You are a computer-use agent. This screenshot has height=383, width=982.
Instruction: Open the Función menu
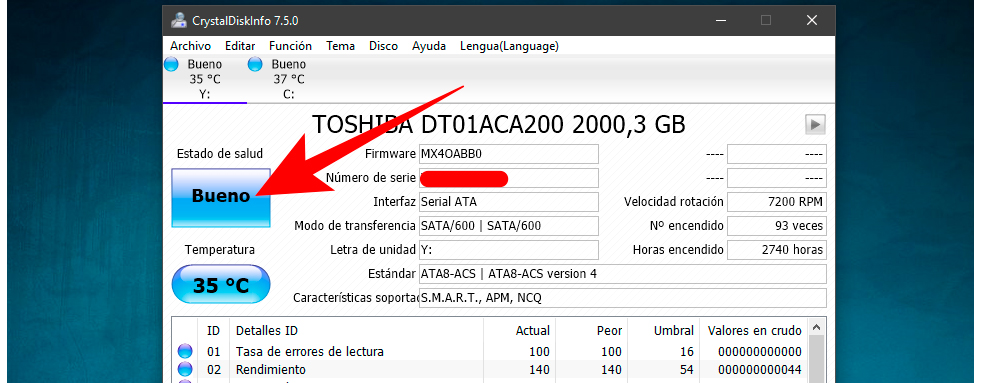291,46
